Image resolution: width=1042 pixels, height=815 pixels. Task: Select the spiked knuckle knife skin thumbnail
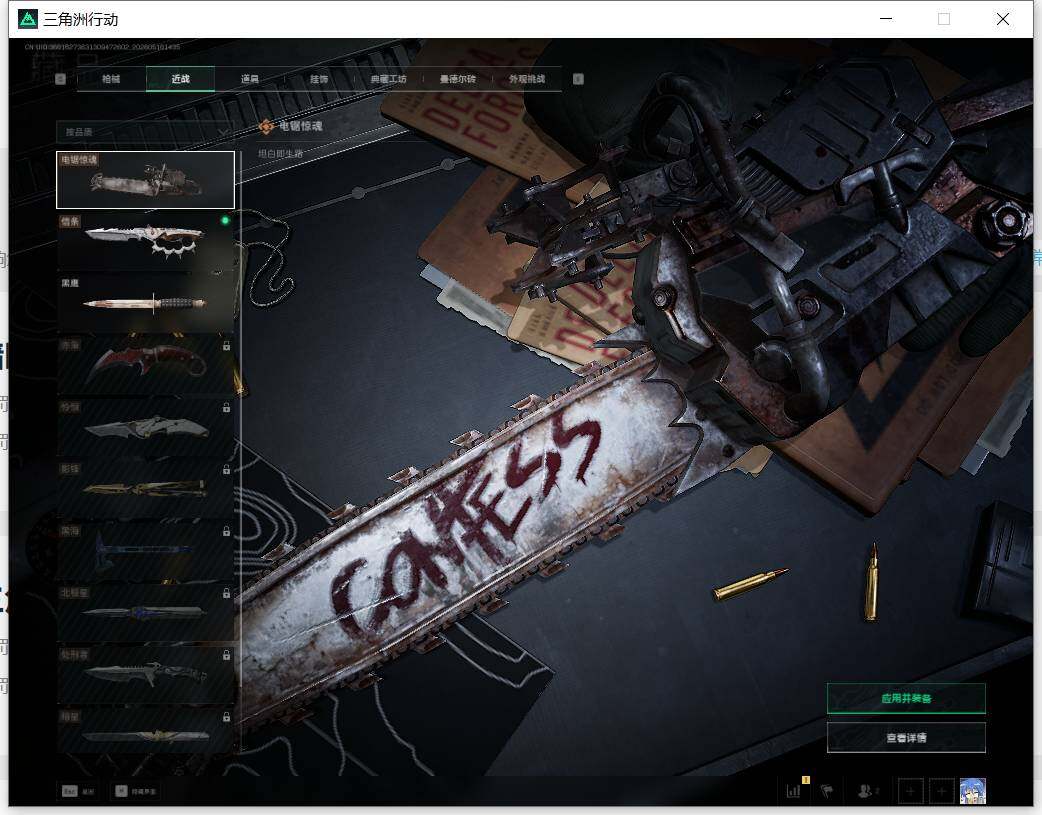[x=146, y=241]
